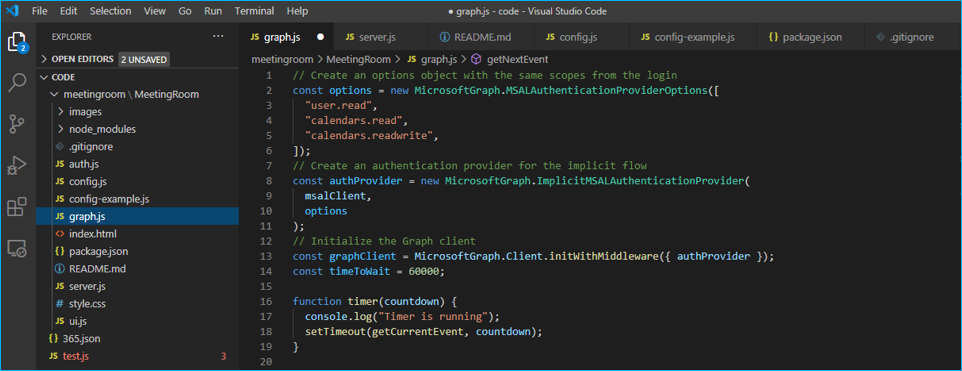Click the EXPLORER panel title
962x371 pixels.
click(x=71, y=37)
